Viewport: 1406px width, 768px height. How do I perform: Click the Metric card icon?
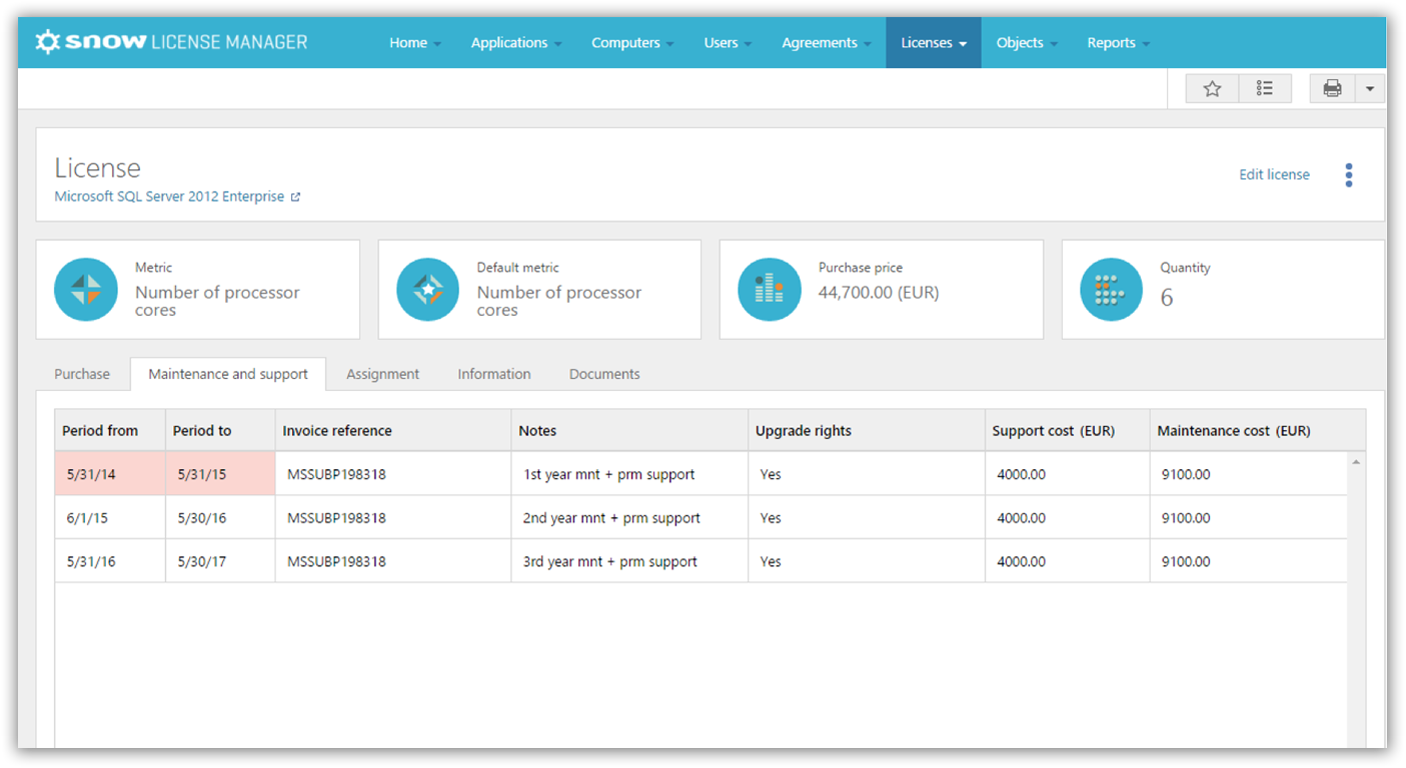86,289
